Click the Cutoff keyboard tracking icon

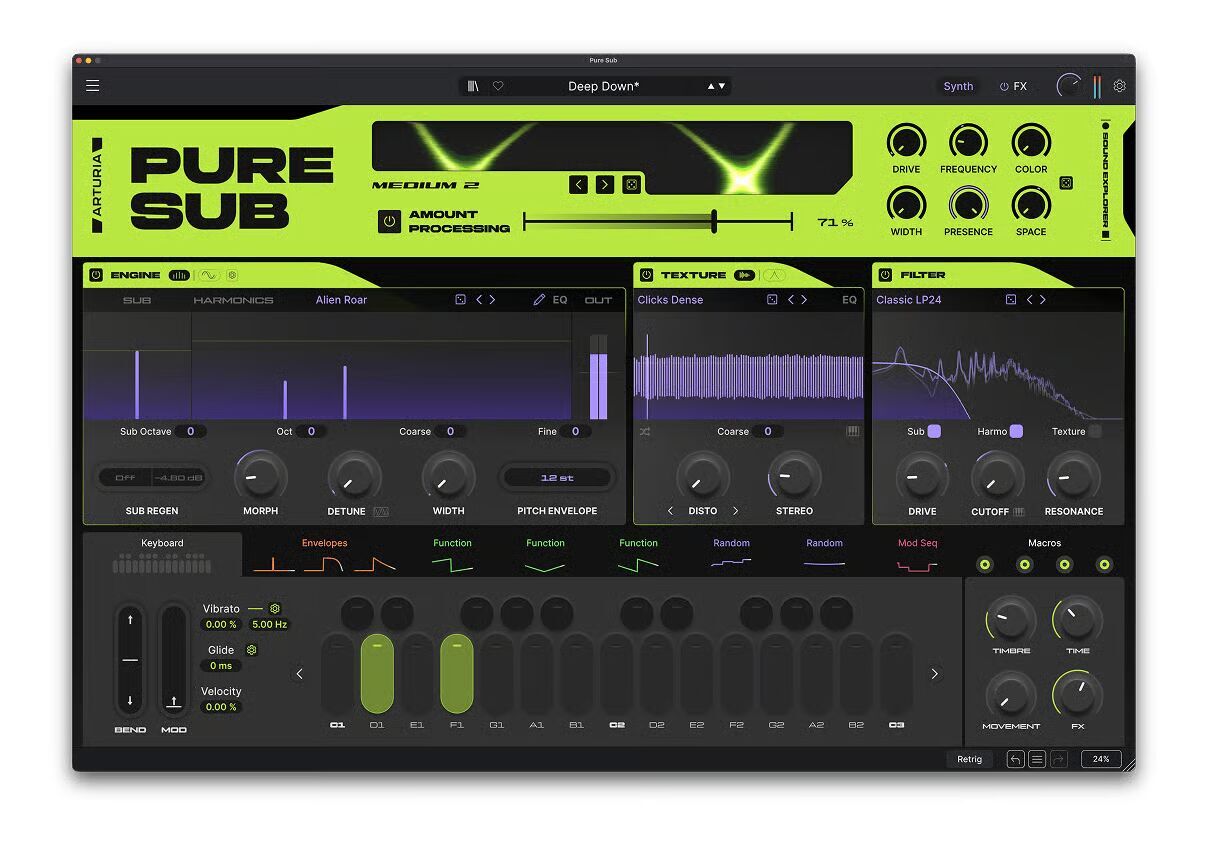[x=1019, y=511]
